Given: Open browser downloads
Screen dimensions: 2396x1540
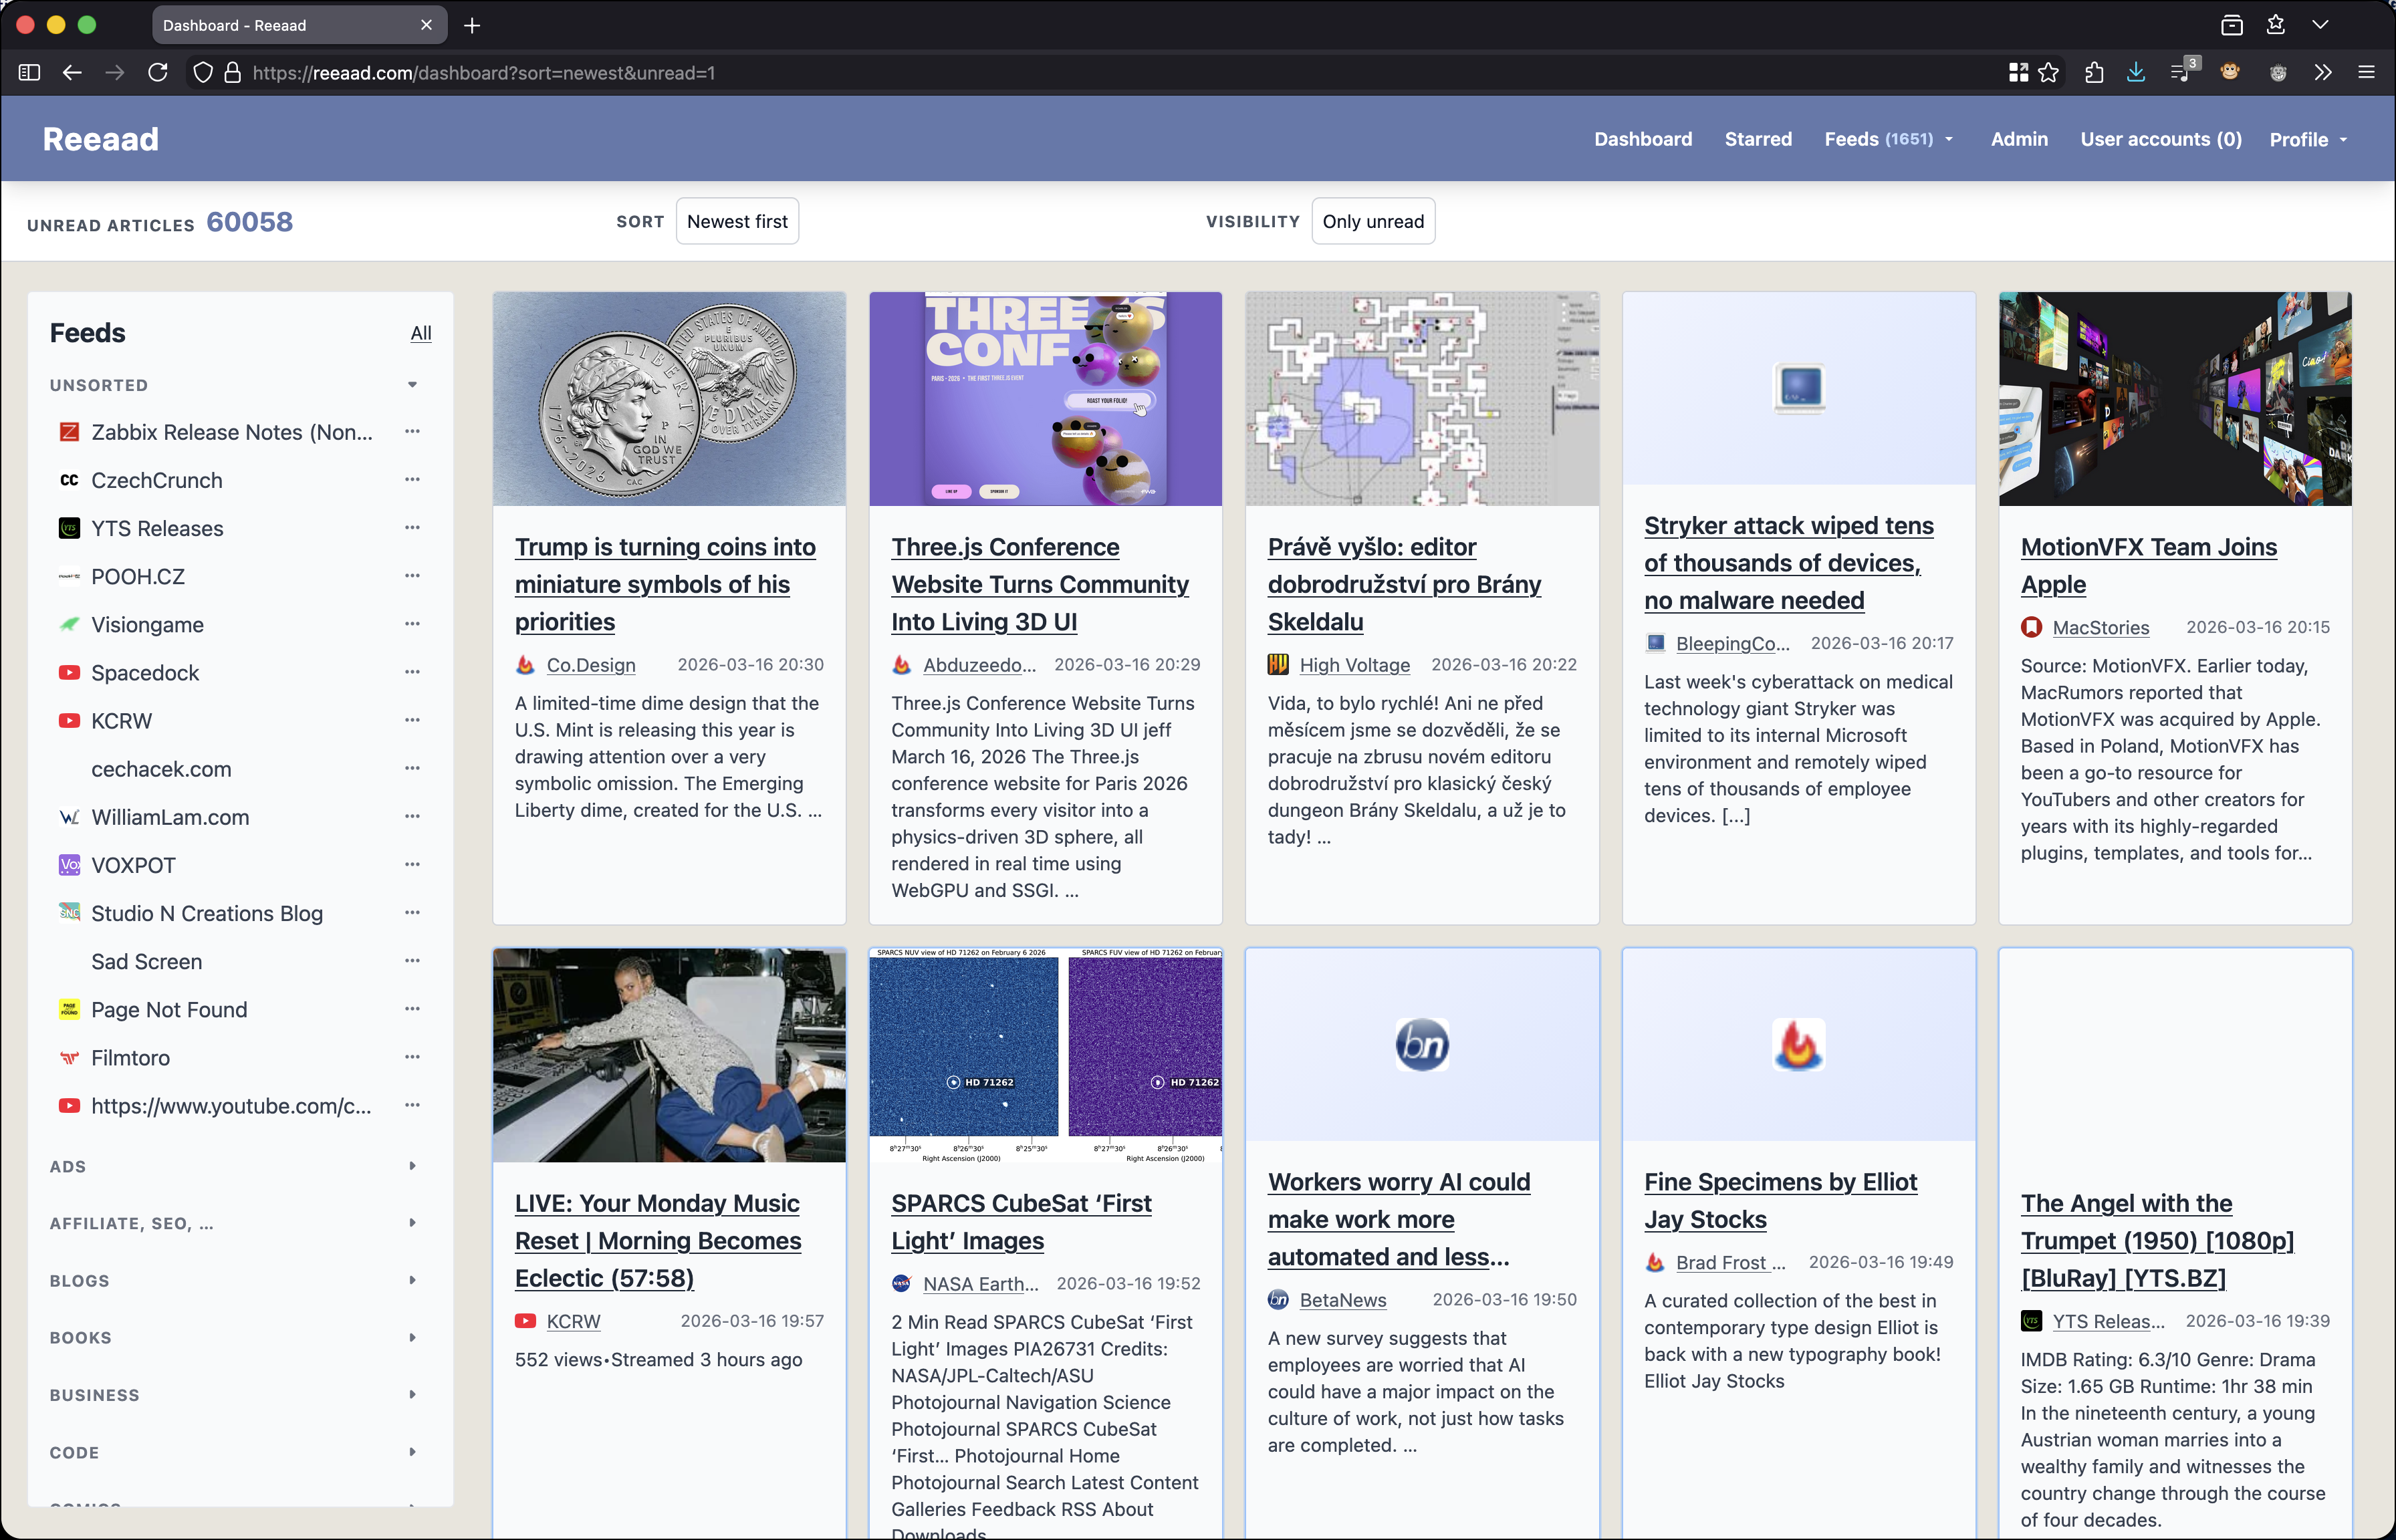Looking at the screenshot, I should coord(2136,72).
